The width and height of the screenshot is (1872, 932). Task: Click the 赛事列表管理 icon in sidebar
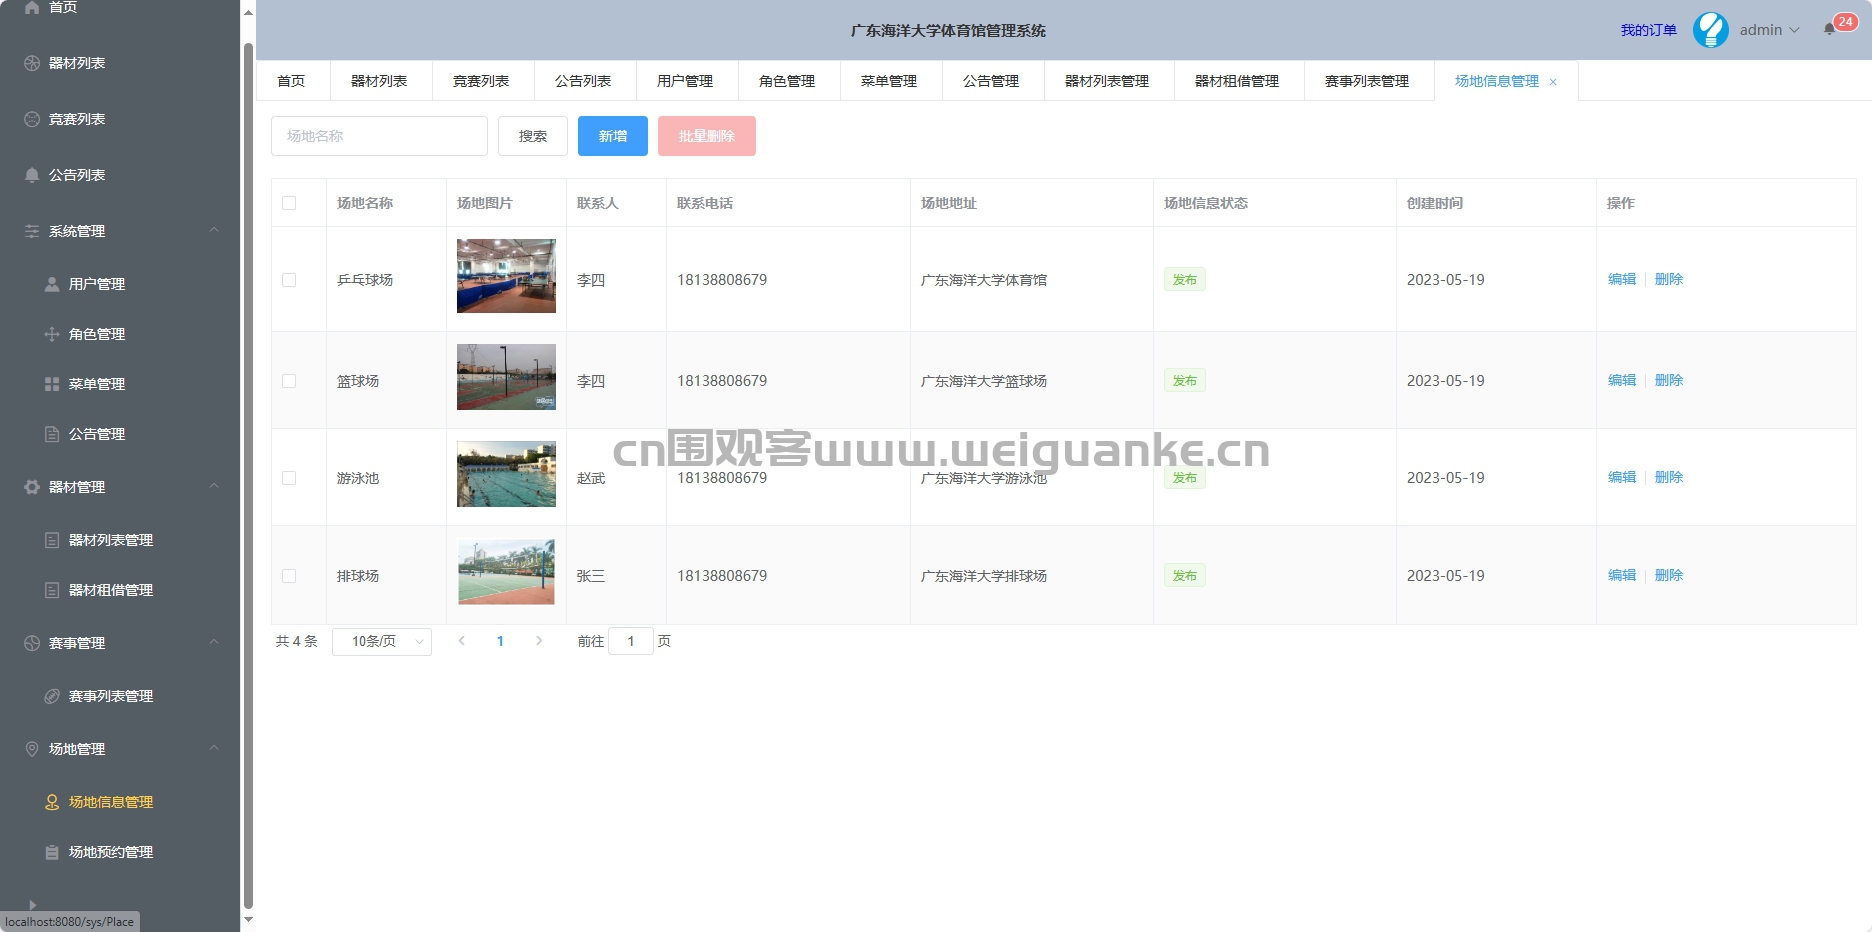click(52, 696)
